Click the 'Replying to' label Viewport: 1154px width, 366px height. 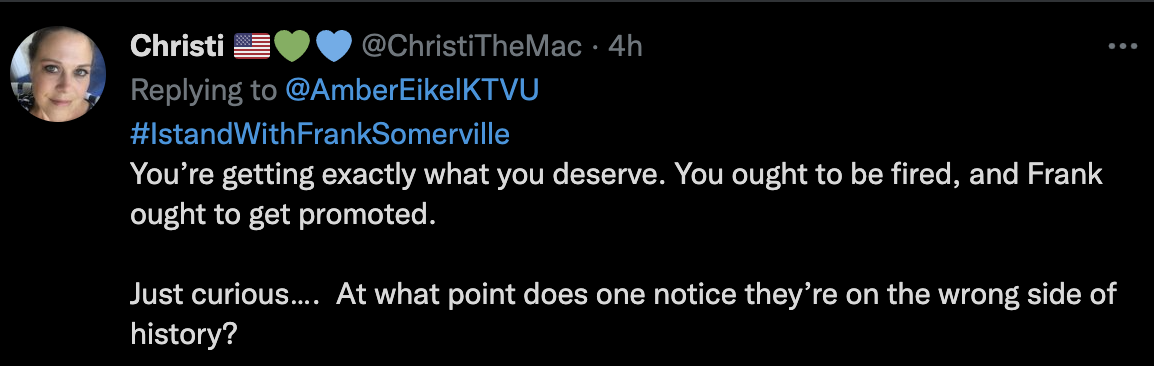click(204, 90)
